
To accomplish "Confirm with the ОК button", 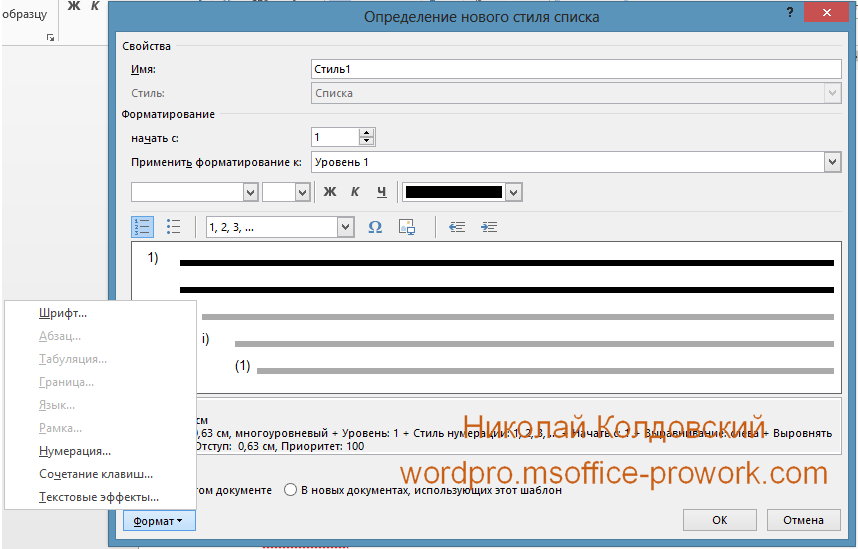I will 720,520.
